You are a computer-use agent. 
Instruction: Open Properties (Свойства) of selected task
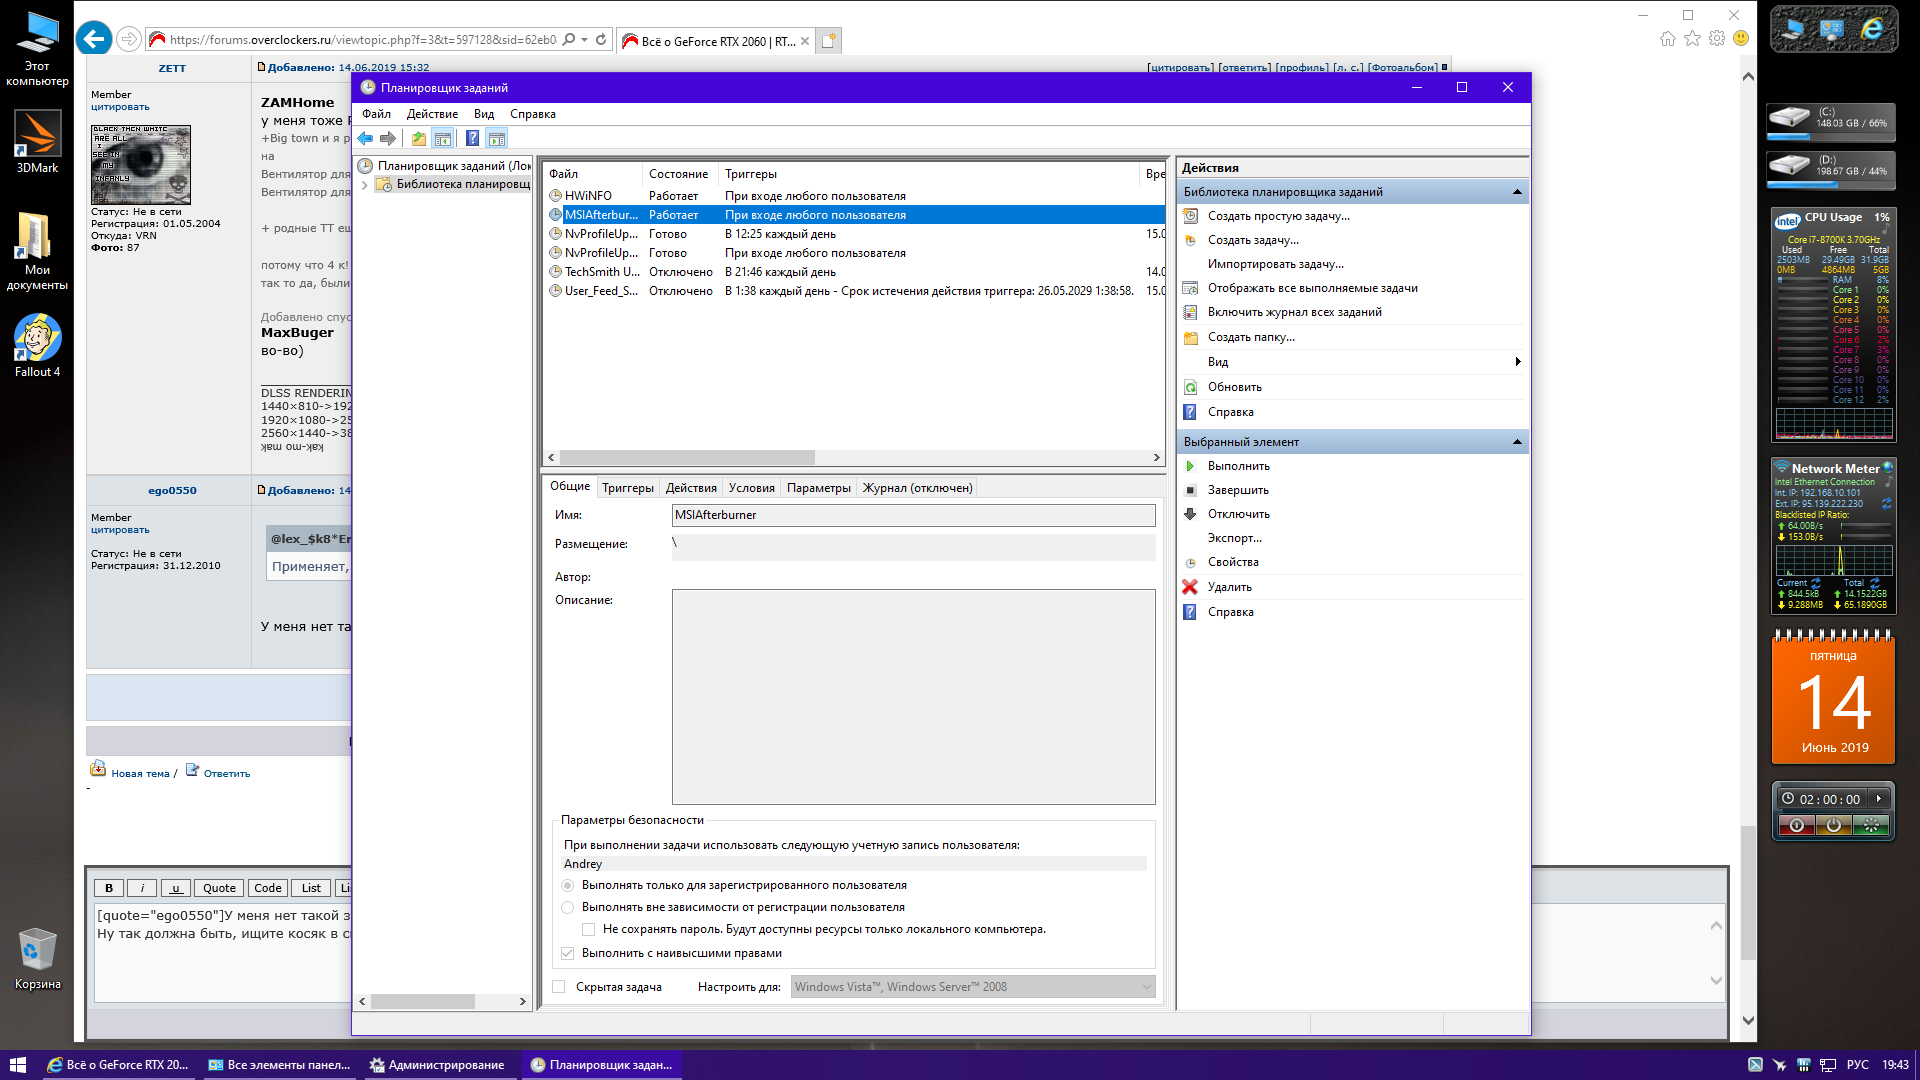click(x=1232, y=562)
